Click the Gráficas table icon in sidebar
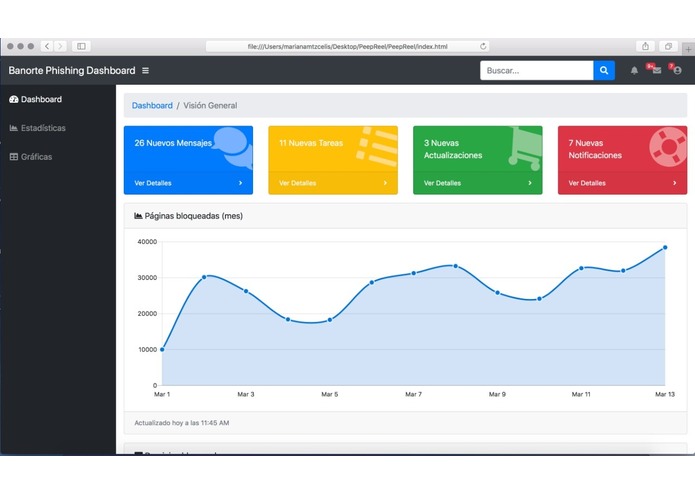Image resolution: width=695 pixels, height=494 pixels. [14, 157]
